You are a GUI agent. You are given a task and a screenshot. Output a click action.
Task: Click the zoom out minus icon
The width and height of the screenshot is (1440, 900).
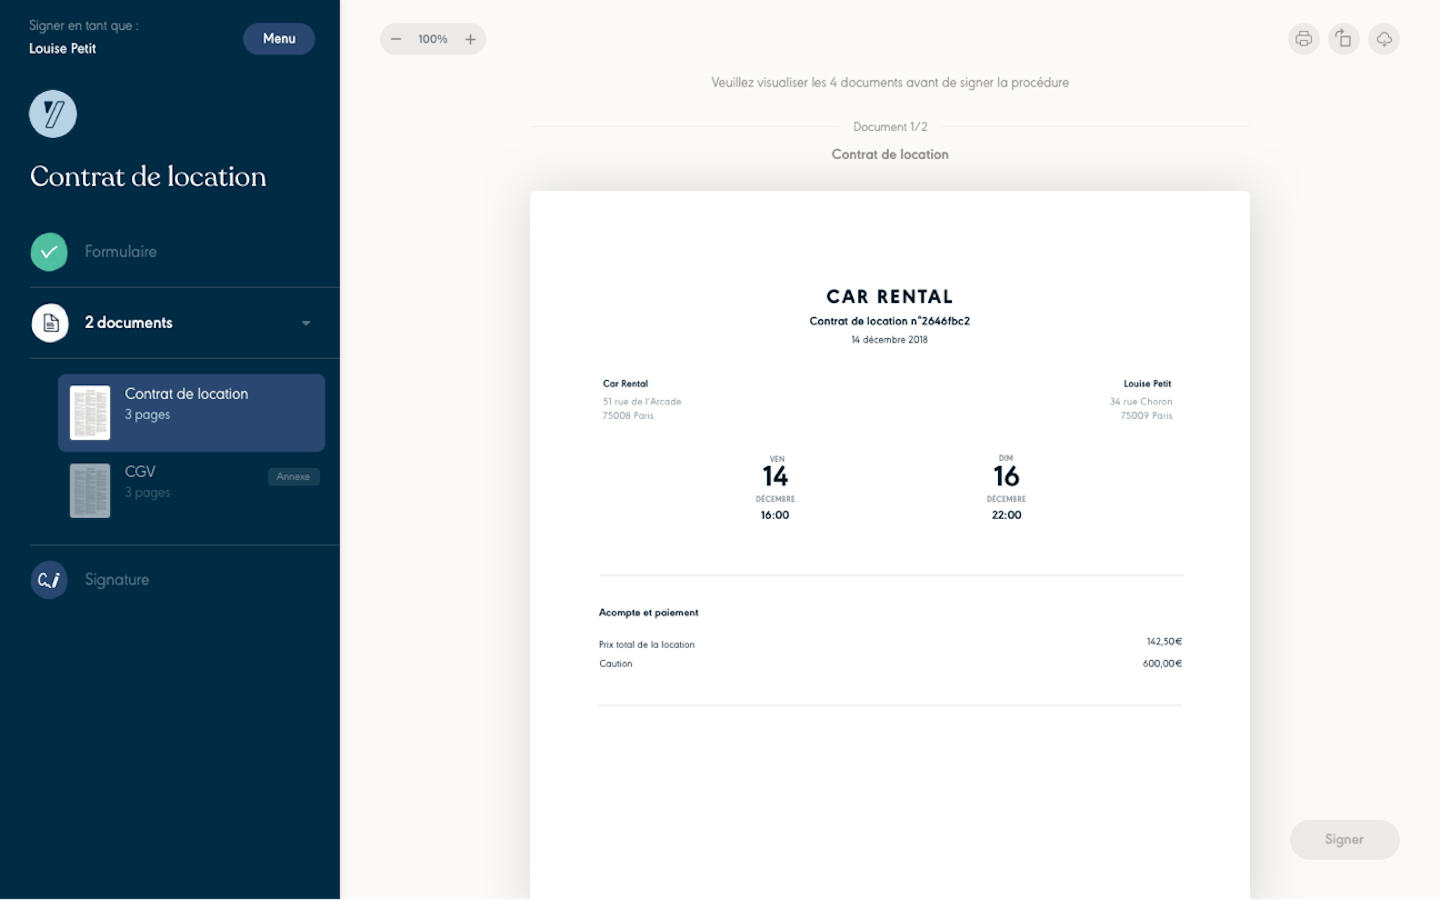(x=396, y=39)
